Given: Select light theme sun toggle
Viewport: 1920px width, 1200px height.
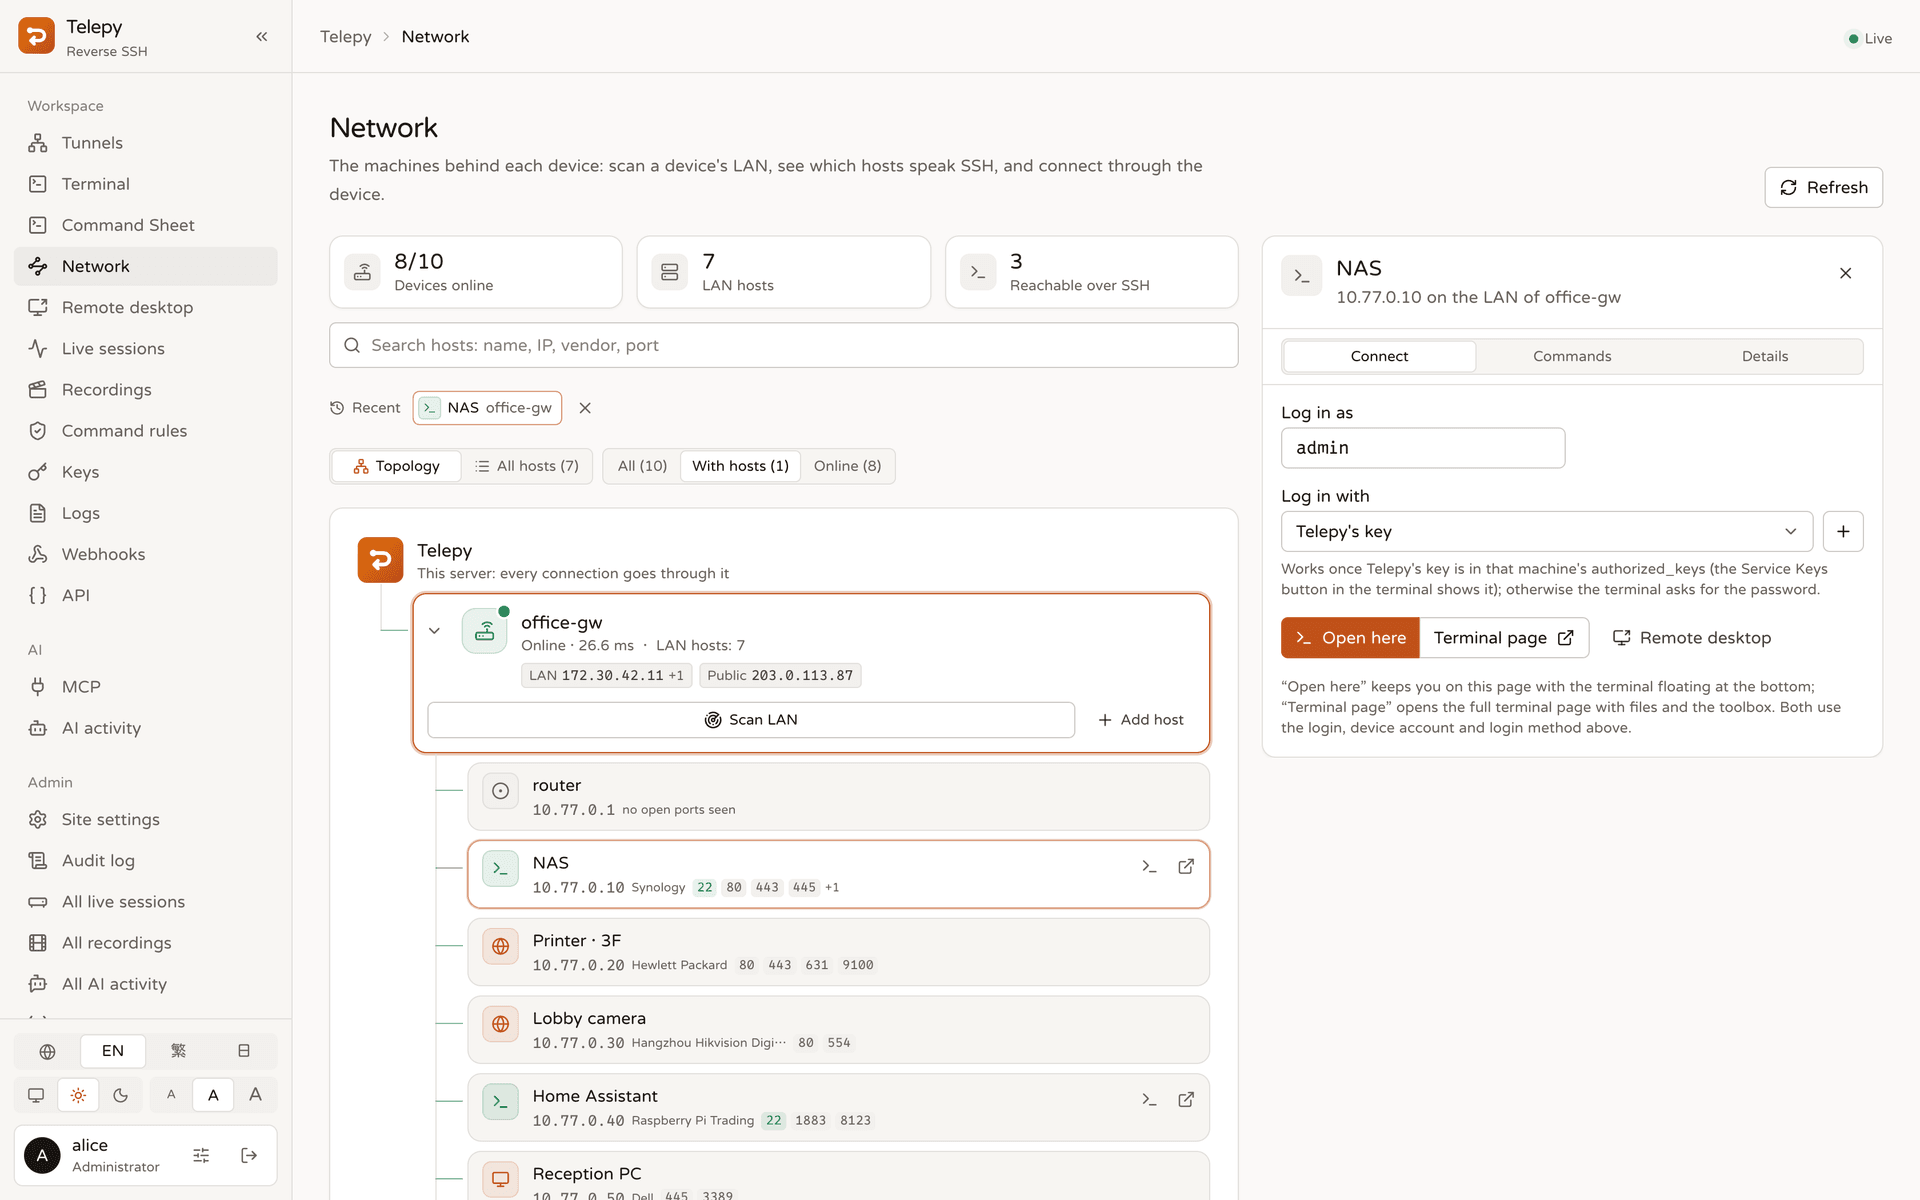Looking at the screenshot, I should click(x=78, y=1095).
